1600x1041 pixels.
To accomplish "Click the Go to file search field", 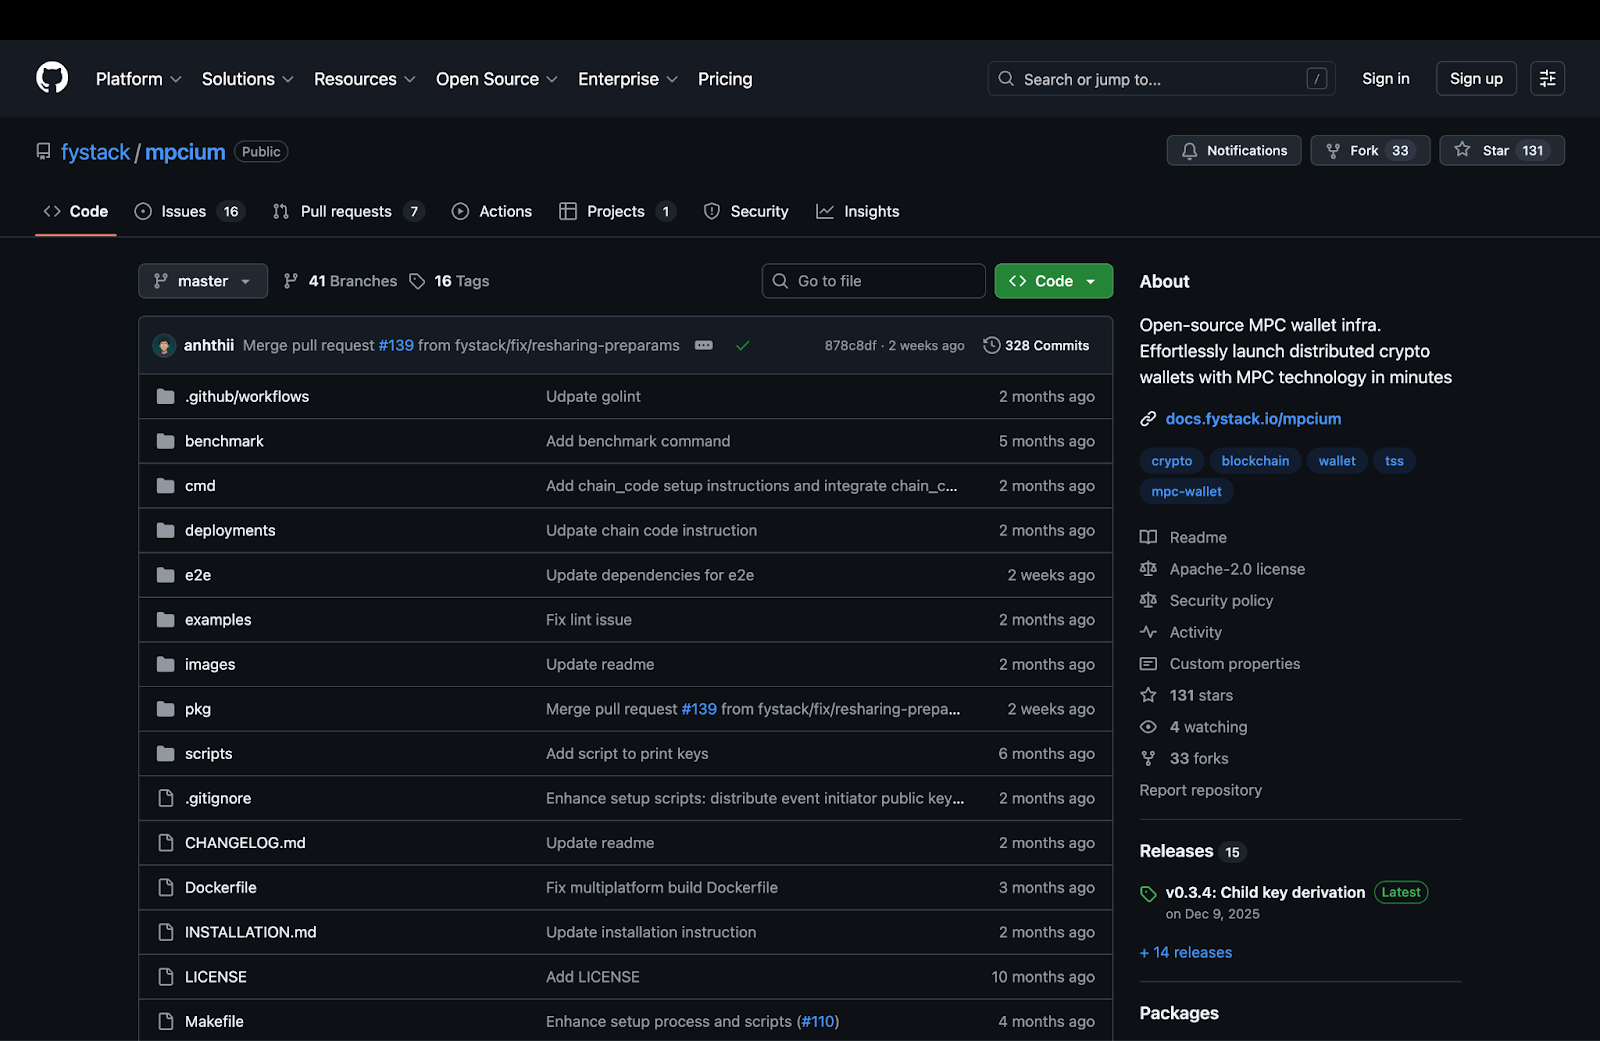I will (873, 281).
